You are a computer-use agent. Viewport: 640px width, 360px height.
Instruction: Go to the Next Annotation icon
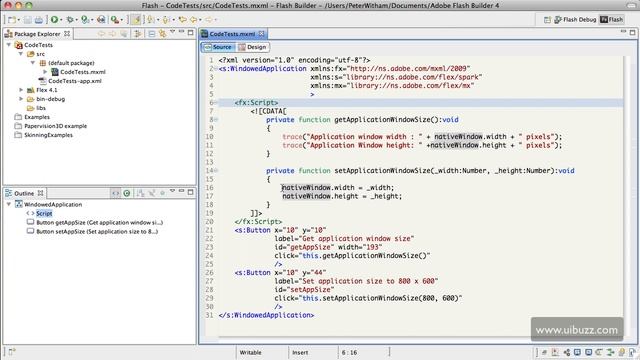(151, 19)
